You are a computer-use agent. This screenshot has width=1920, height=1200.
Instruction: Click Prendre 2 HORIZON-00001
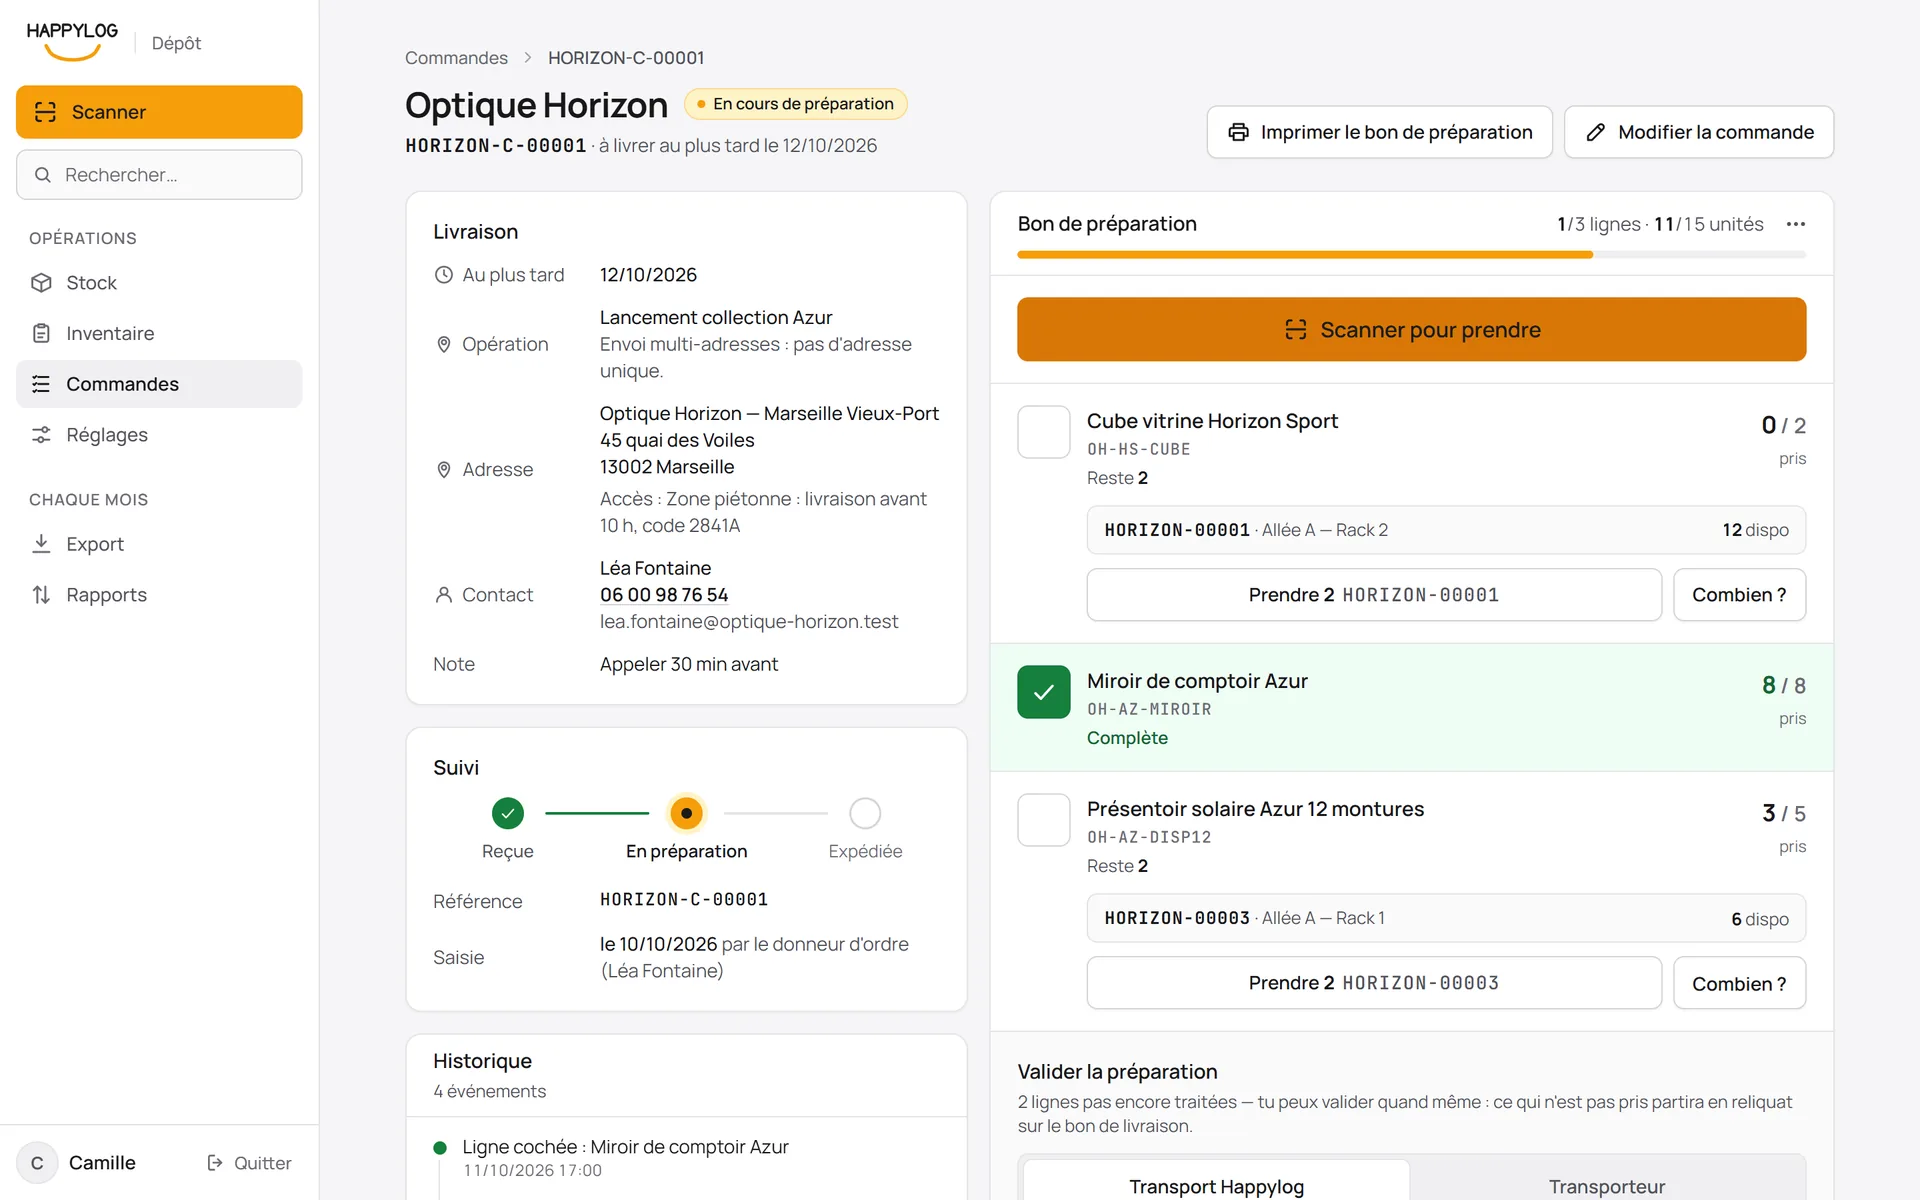tap(1374, 595)
